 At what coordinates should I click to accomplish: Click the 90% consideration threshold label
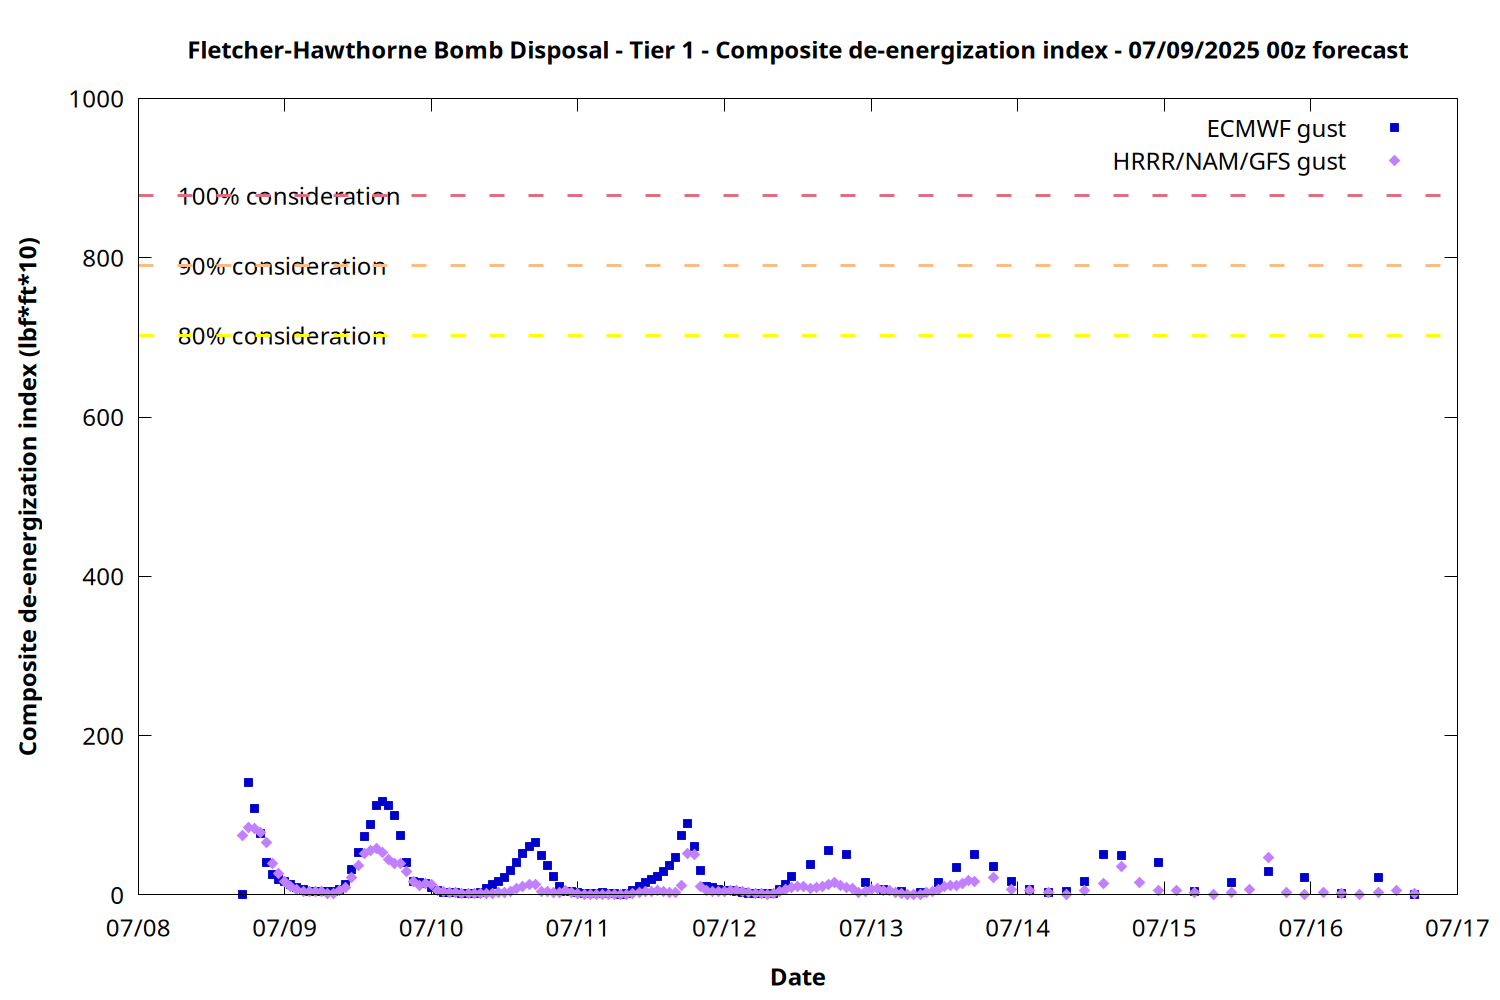(x=282, y=267)
